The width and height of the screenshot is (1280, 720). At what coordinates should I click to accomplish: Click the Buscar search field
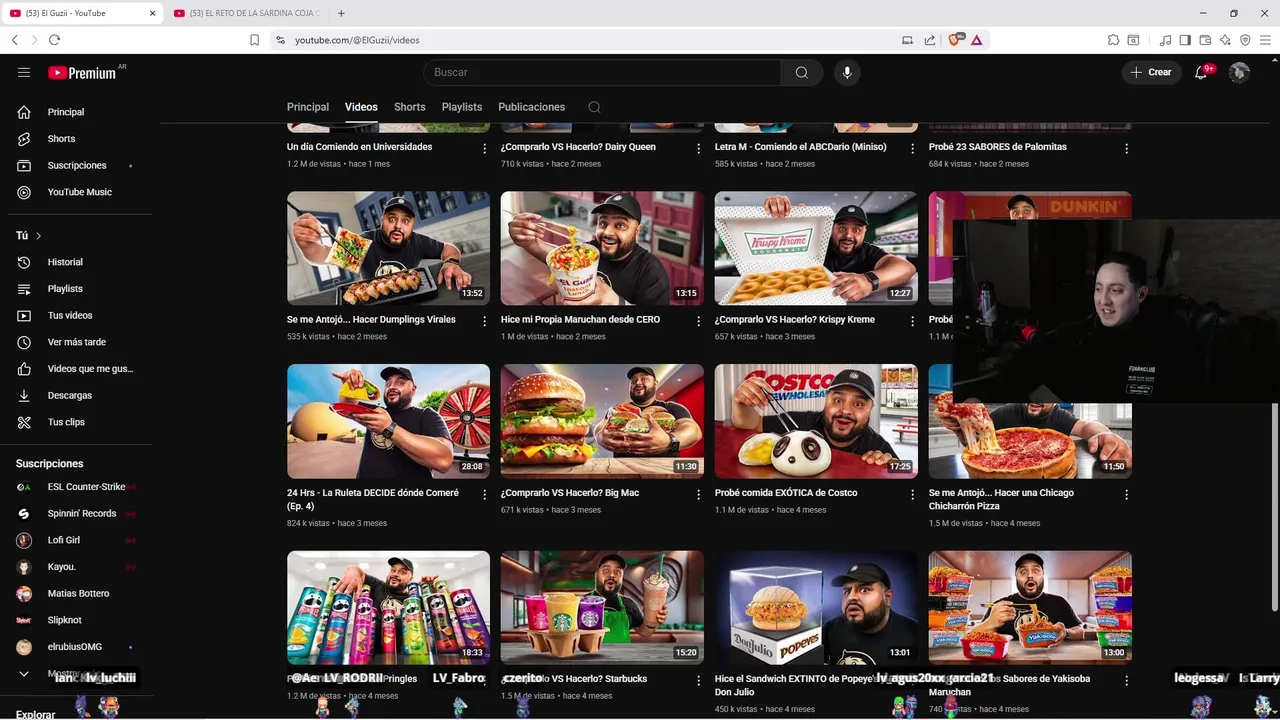(x=602, y=72)
